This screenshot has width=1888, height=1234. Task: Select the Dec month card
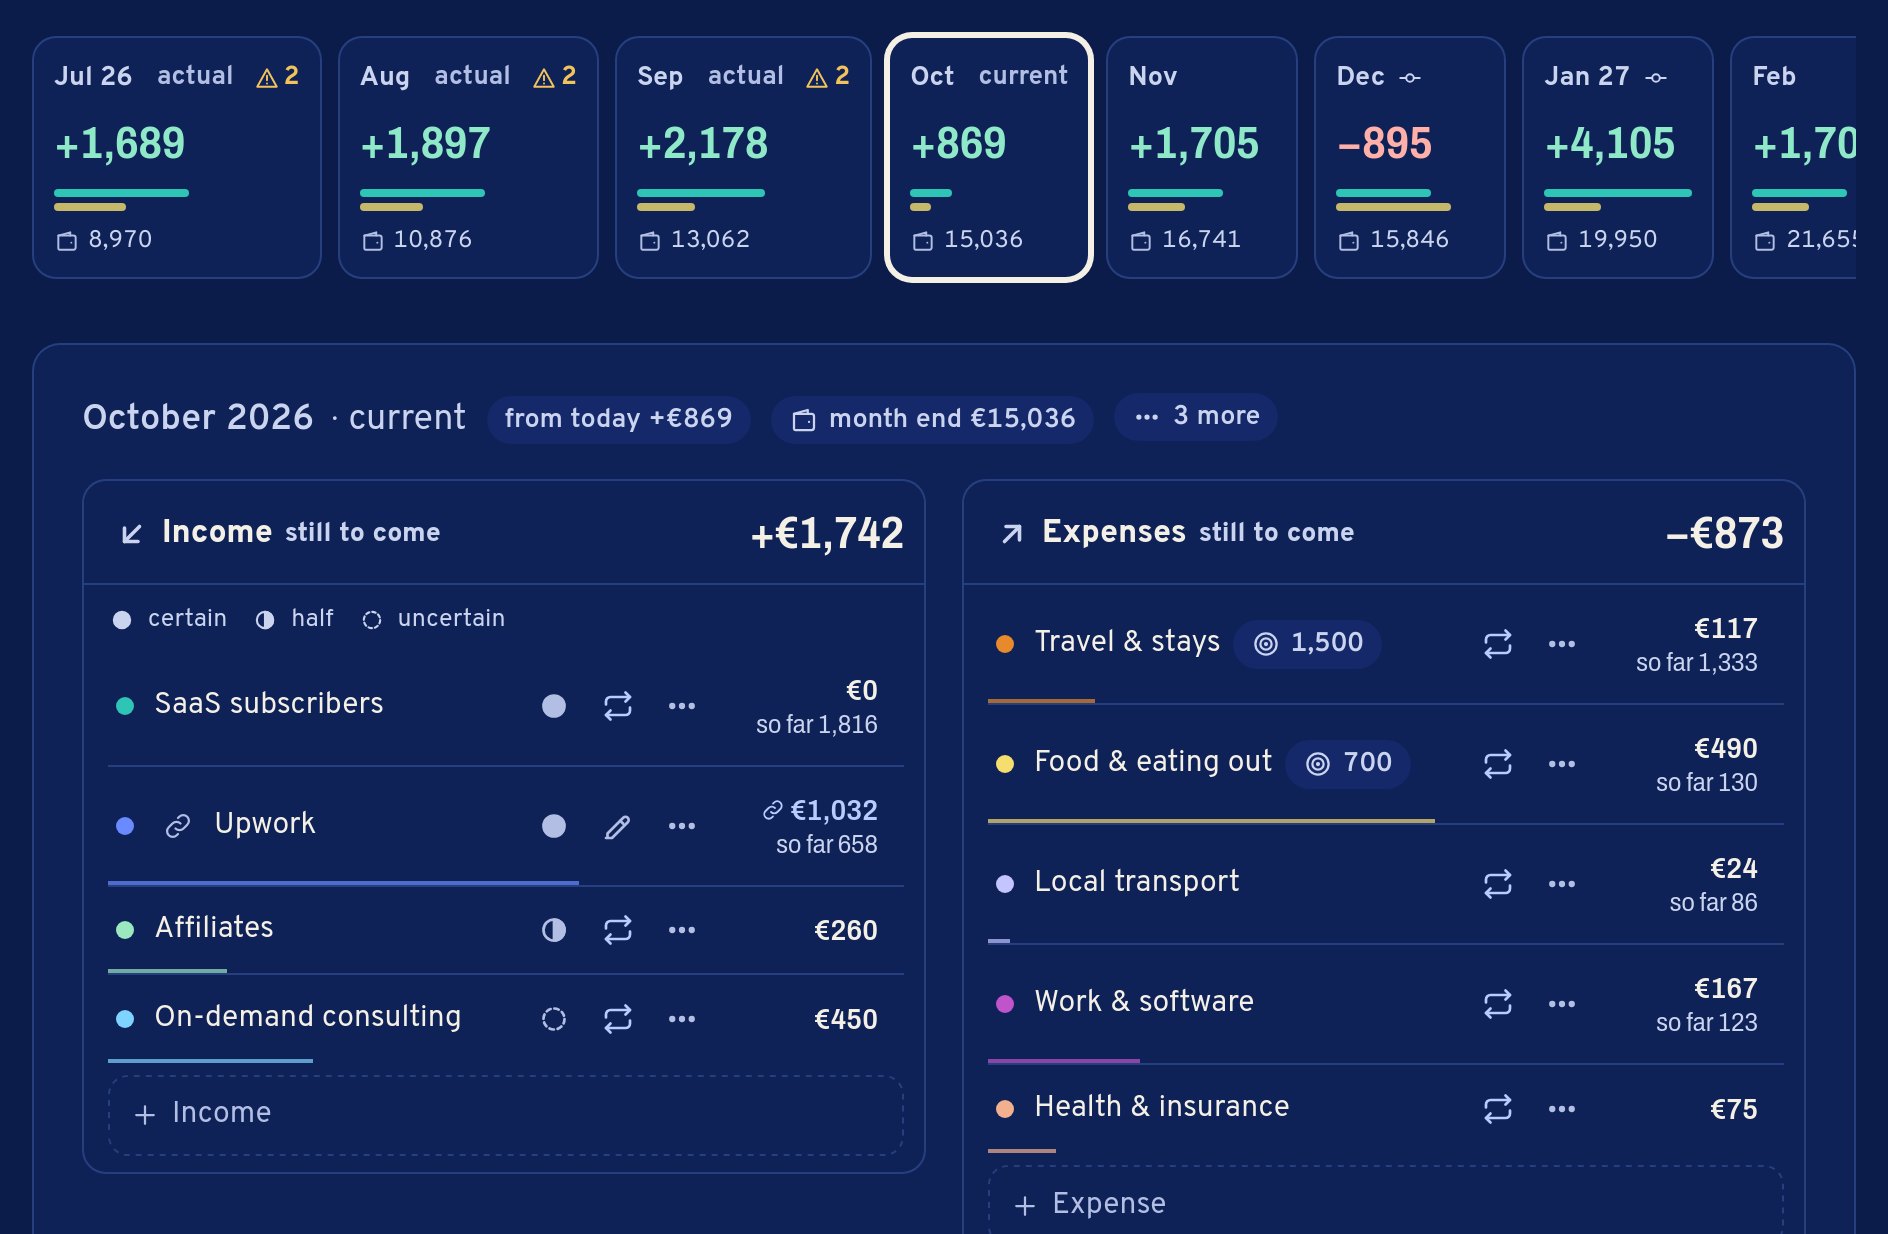click(1410, 158)
